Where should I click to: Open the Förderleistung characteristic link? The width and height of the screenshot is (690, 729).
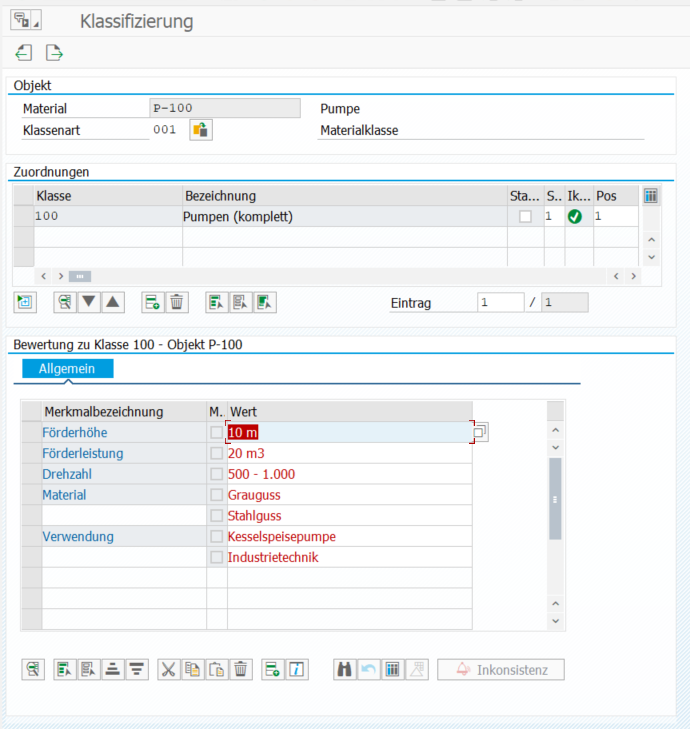[x=83, y=453]
